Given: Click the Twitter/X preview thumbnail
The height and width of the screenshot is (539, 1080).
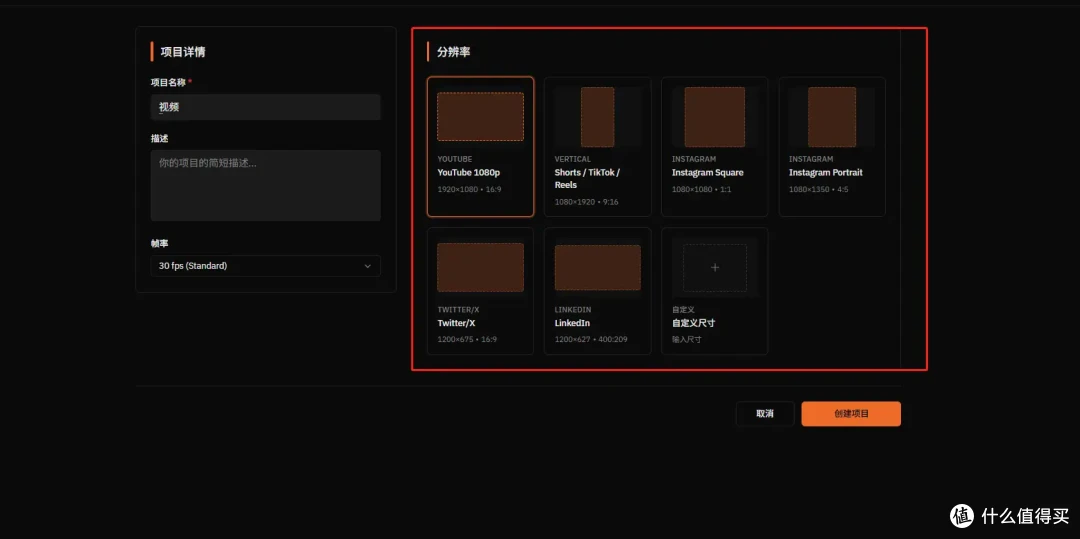Looking at the screenshot, I should 481,267.
